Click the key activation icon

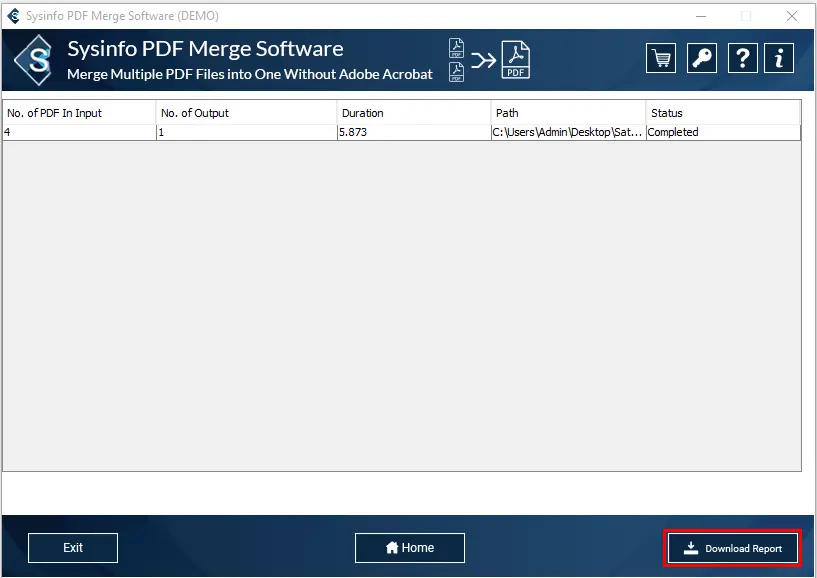click(702, 58)
